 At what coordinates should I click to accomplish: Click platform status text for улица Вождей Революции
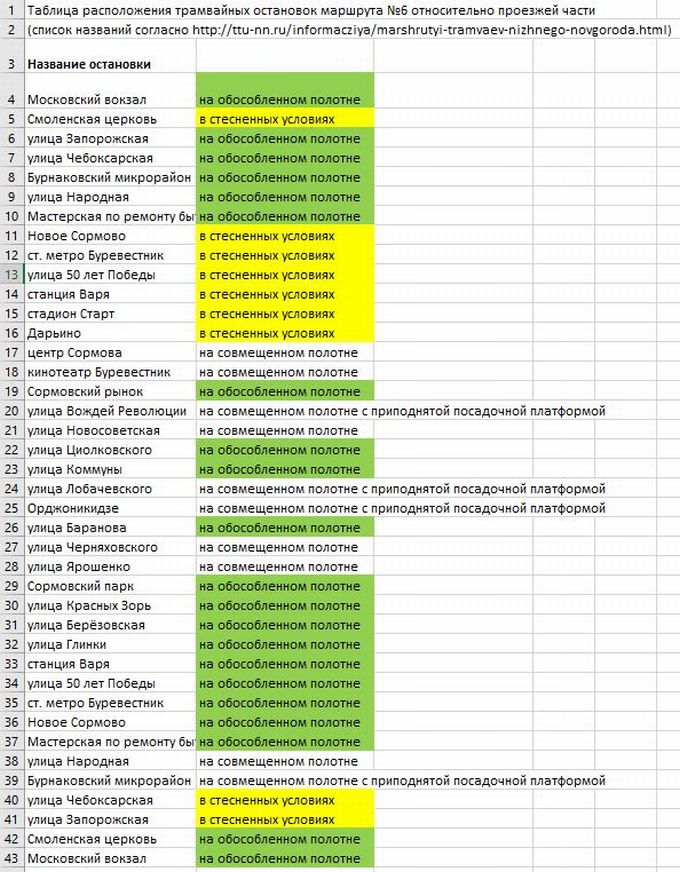[x=402, y=411]
